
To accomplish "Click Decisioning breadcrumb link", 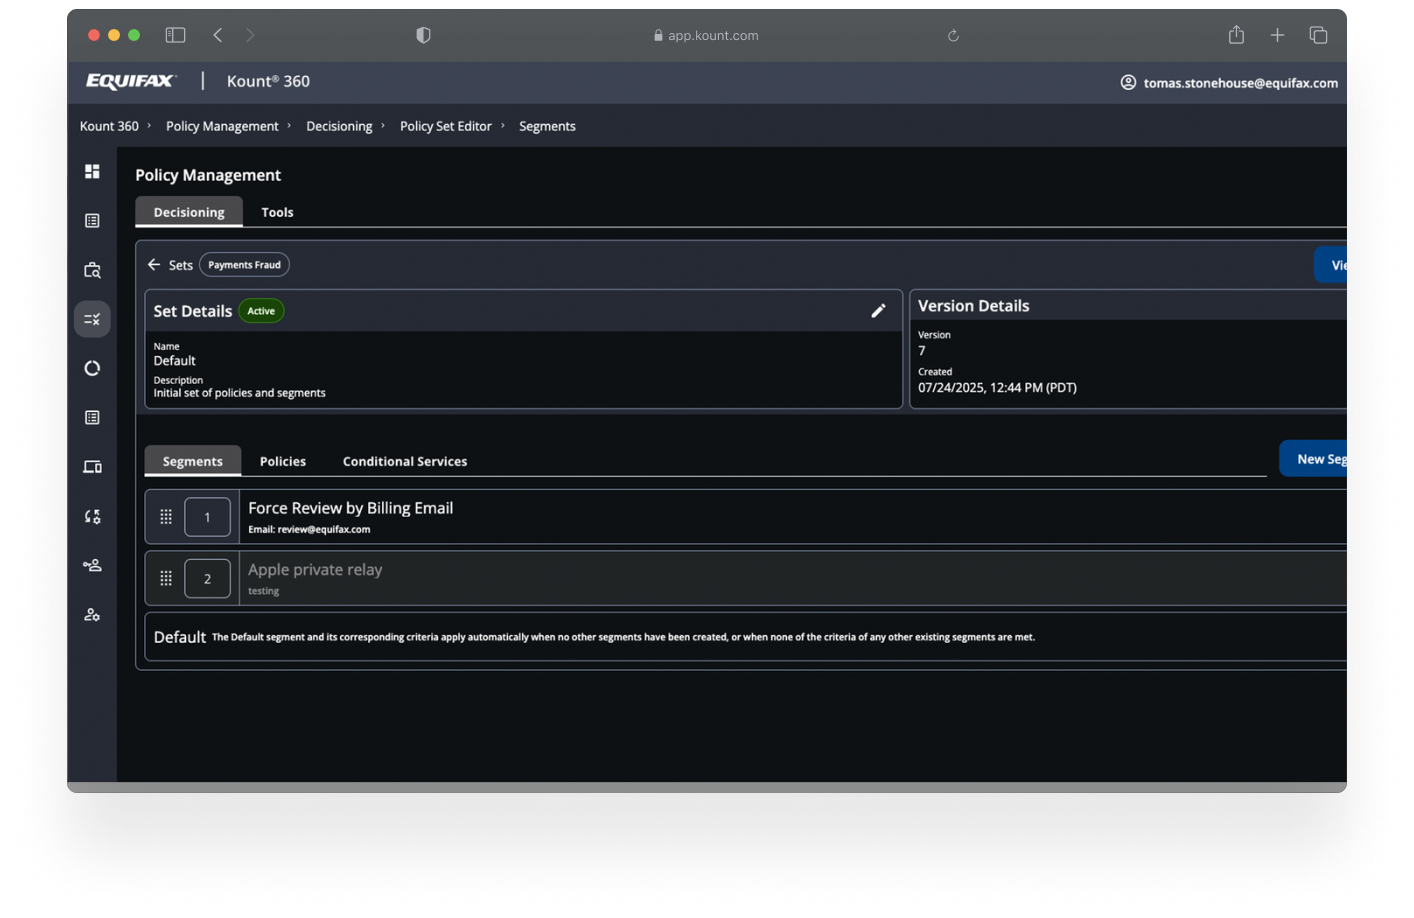I will click(x=339, y=126).
